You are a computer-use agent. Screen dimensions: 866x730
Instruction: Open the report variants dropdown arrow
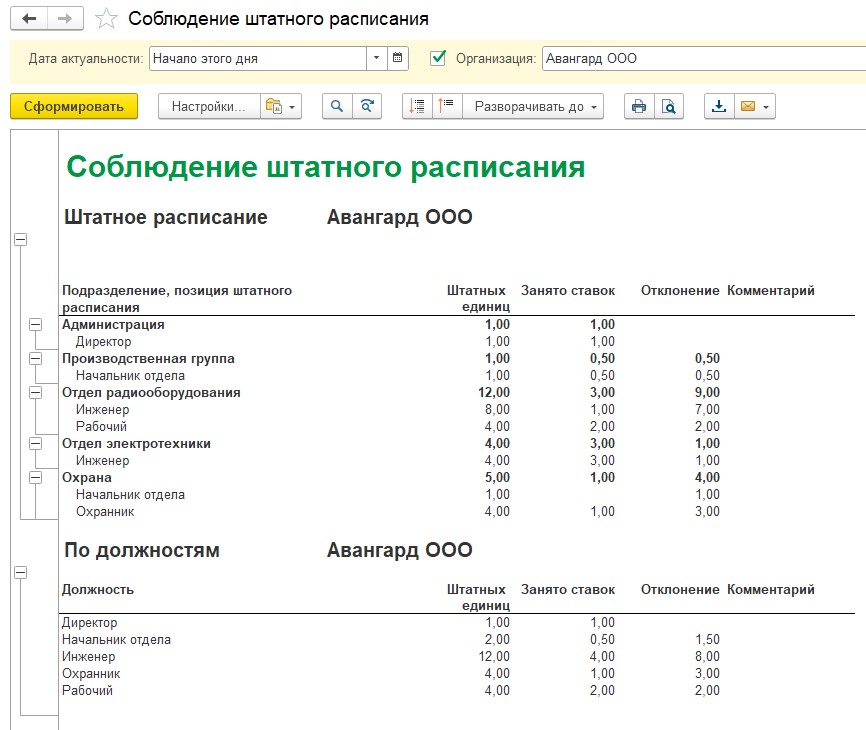click(x=292, y=107)
